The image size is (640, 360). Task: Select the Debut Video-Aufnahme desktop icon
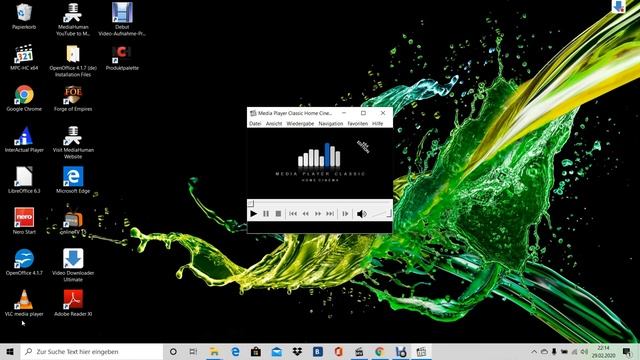point(122,20)
